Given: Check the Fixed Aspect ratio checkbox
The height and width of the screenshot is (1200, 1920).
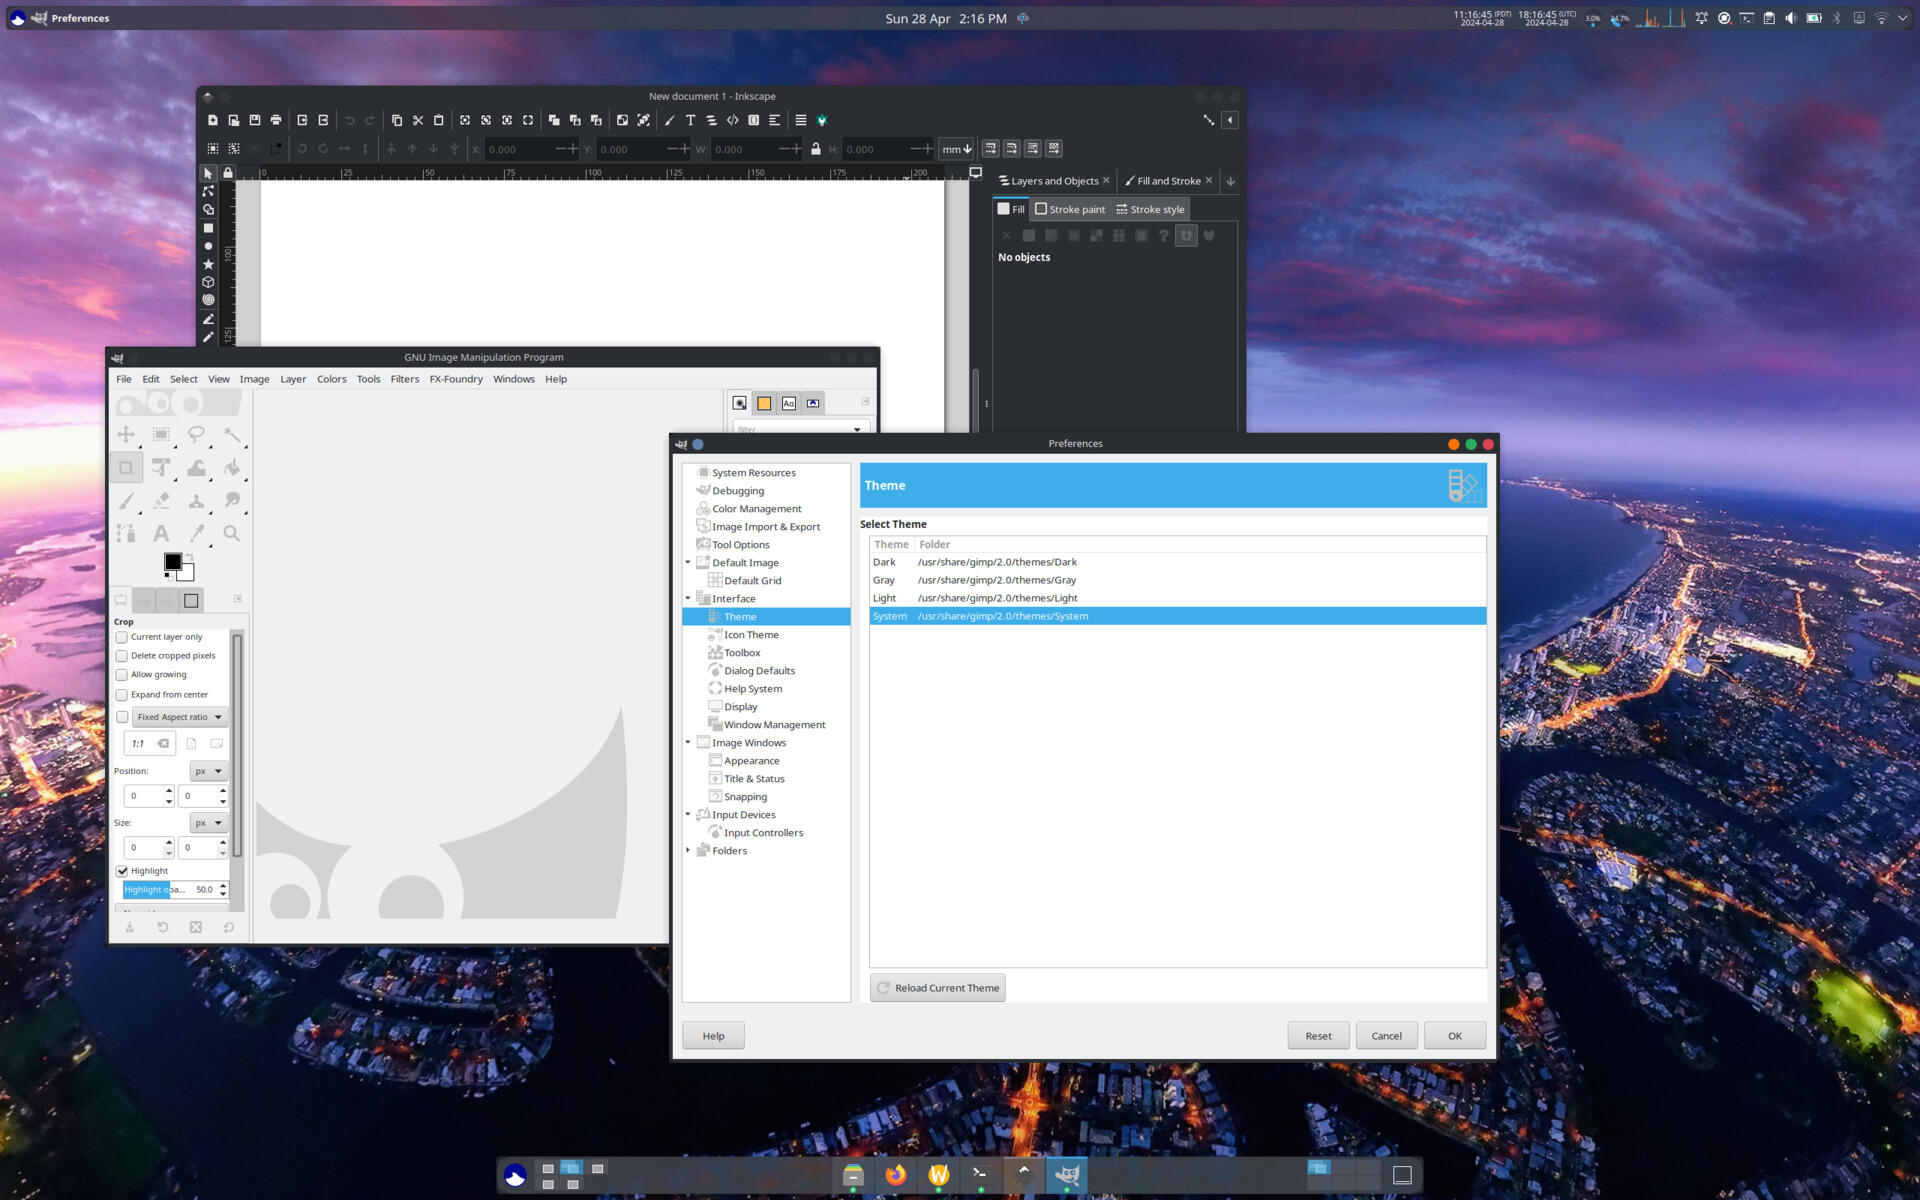Looking at the screenshot, I should pos(122,717).
